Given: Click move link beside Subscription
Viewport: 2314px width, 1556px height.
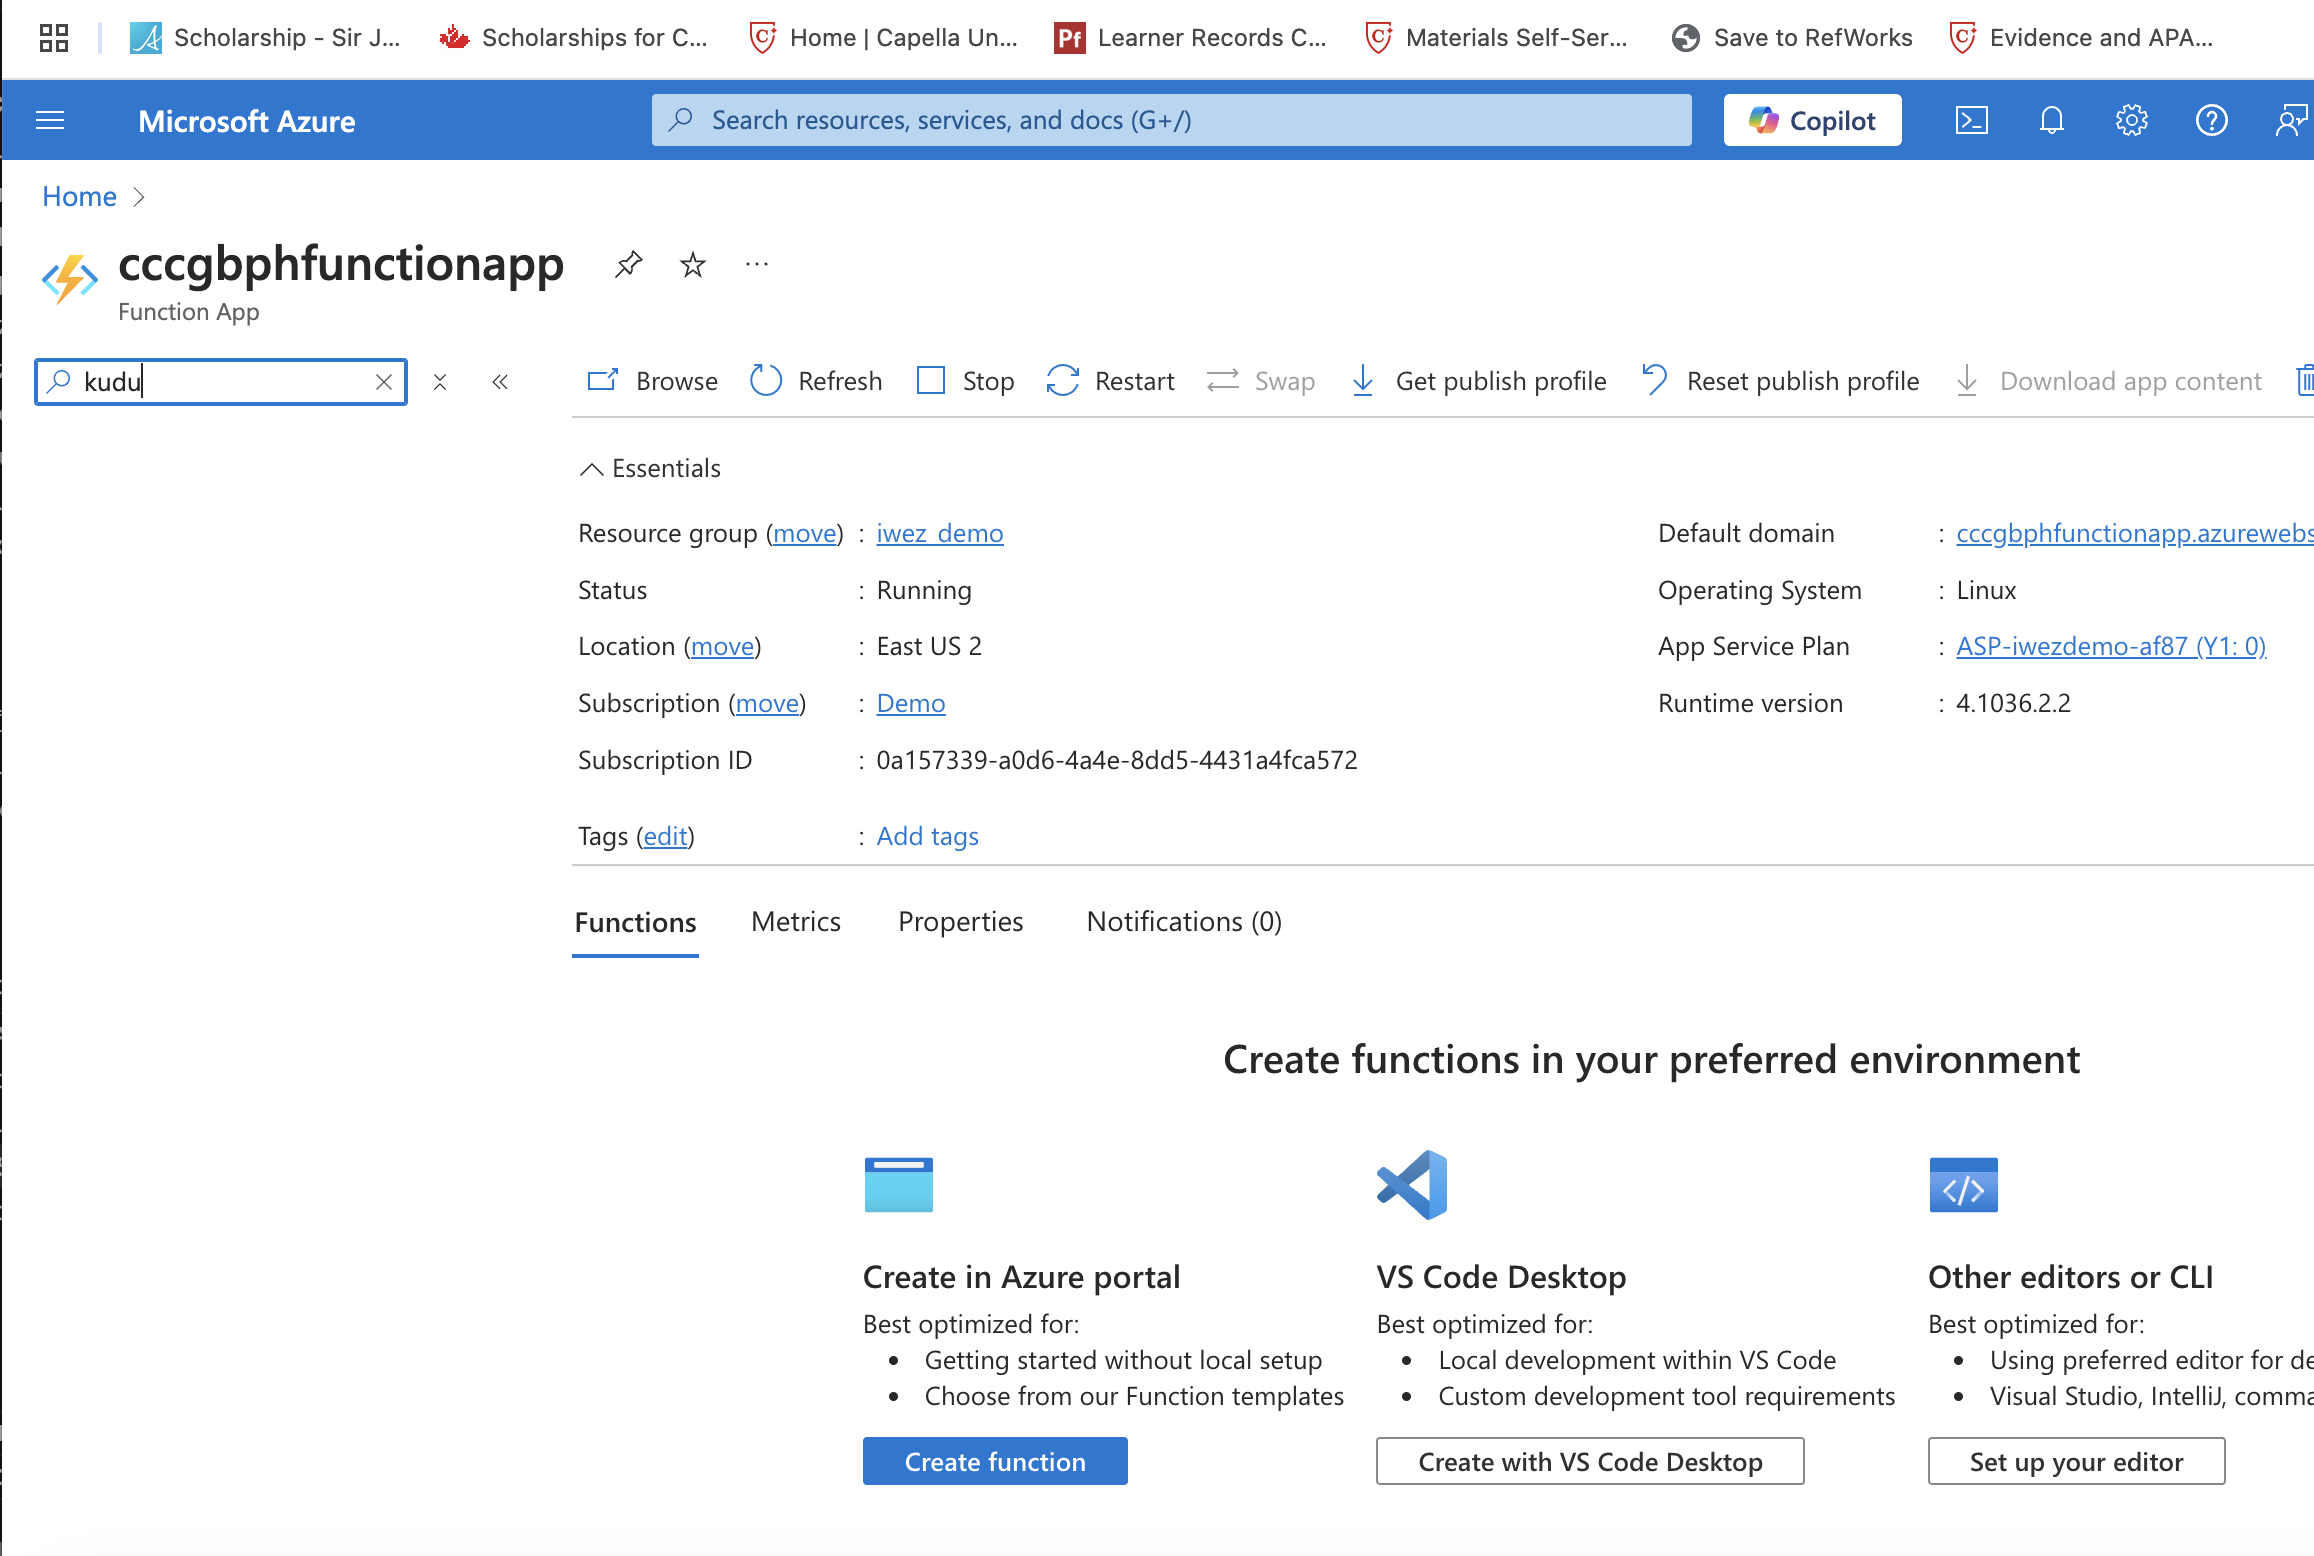Looking at the screenshot, I should 768,703.
